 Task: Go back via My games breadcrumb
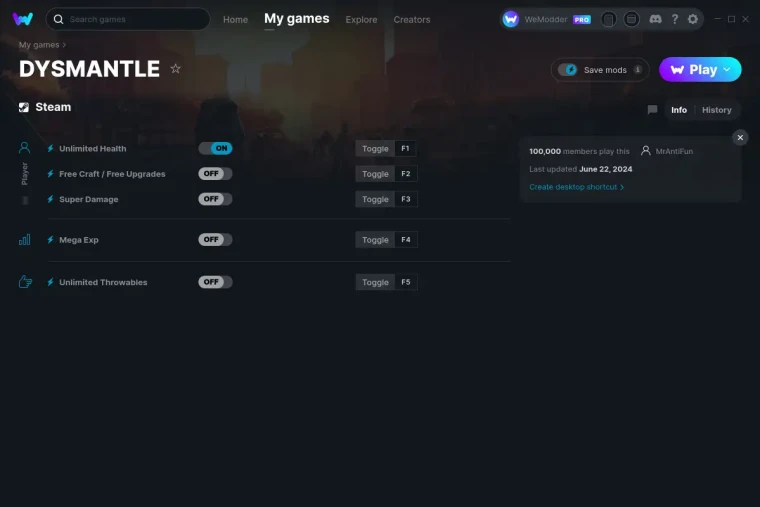[39, 45]
